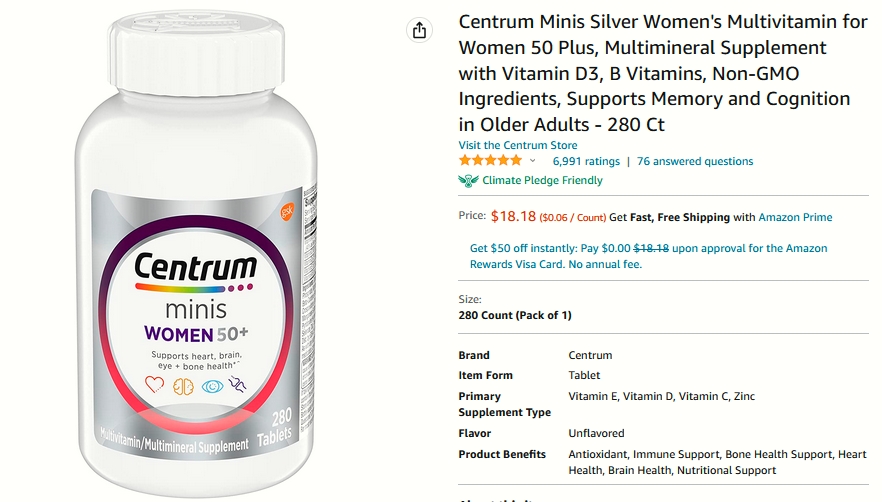Screen dimensions: 882x502
Task: Click the share icon beside product title
Action: click(x=419, y=30)
